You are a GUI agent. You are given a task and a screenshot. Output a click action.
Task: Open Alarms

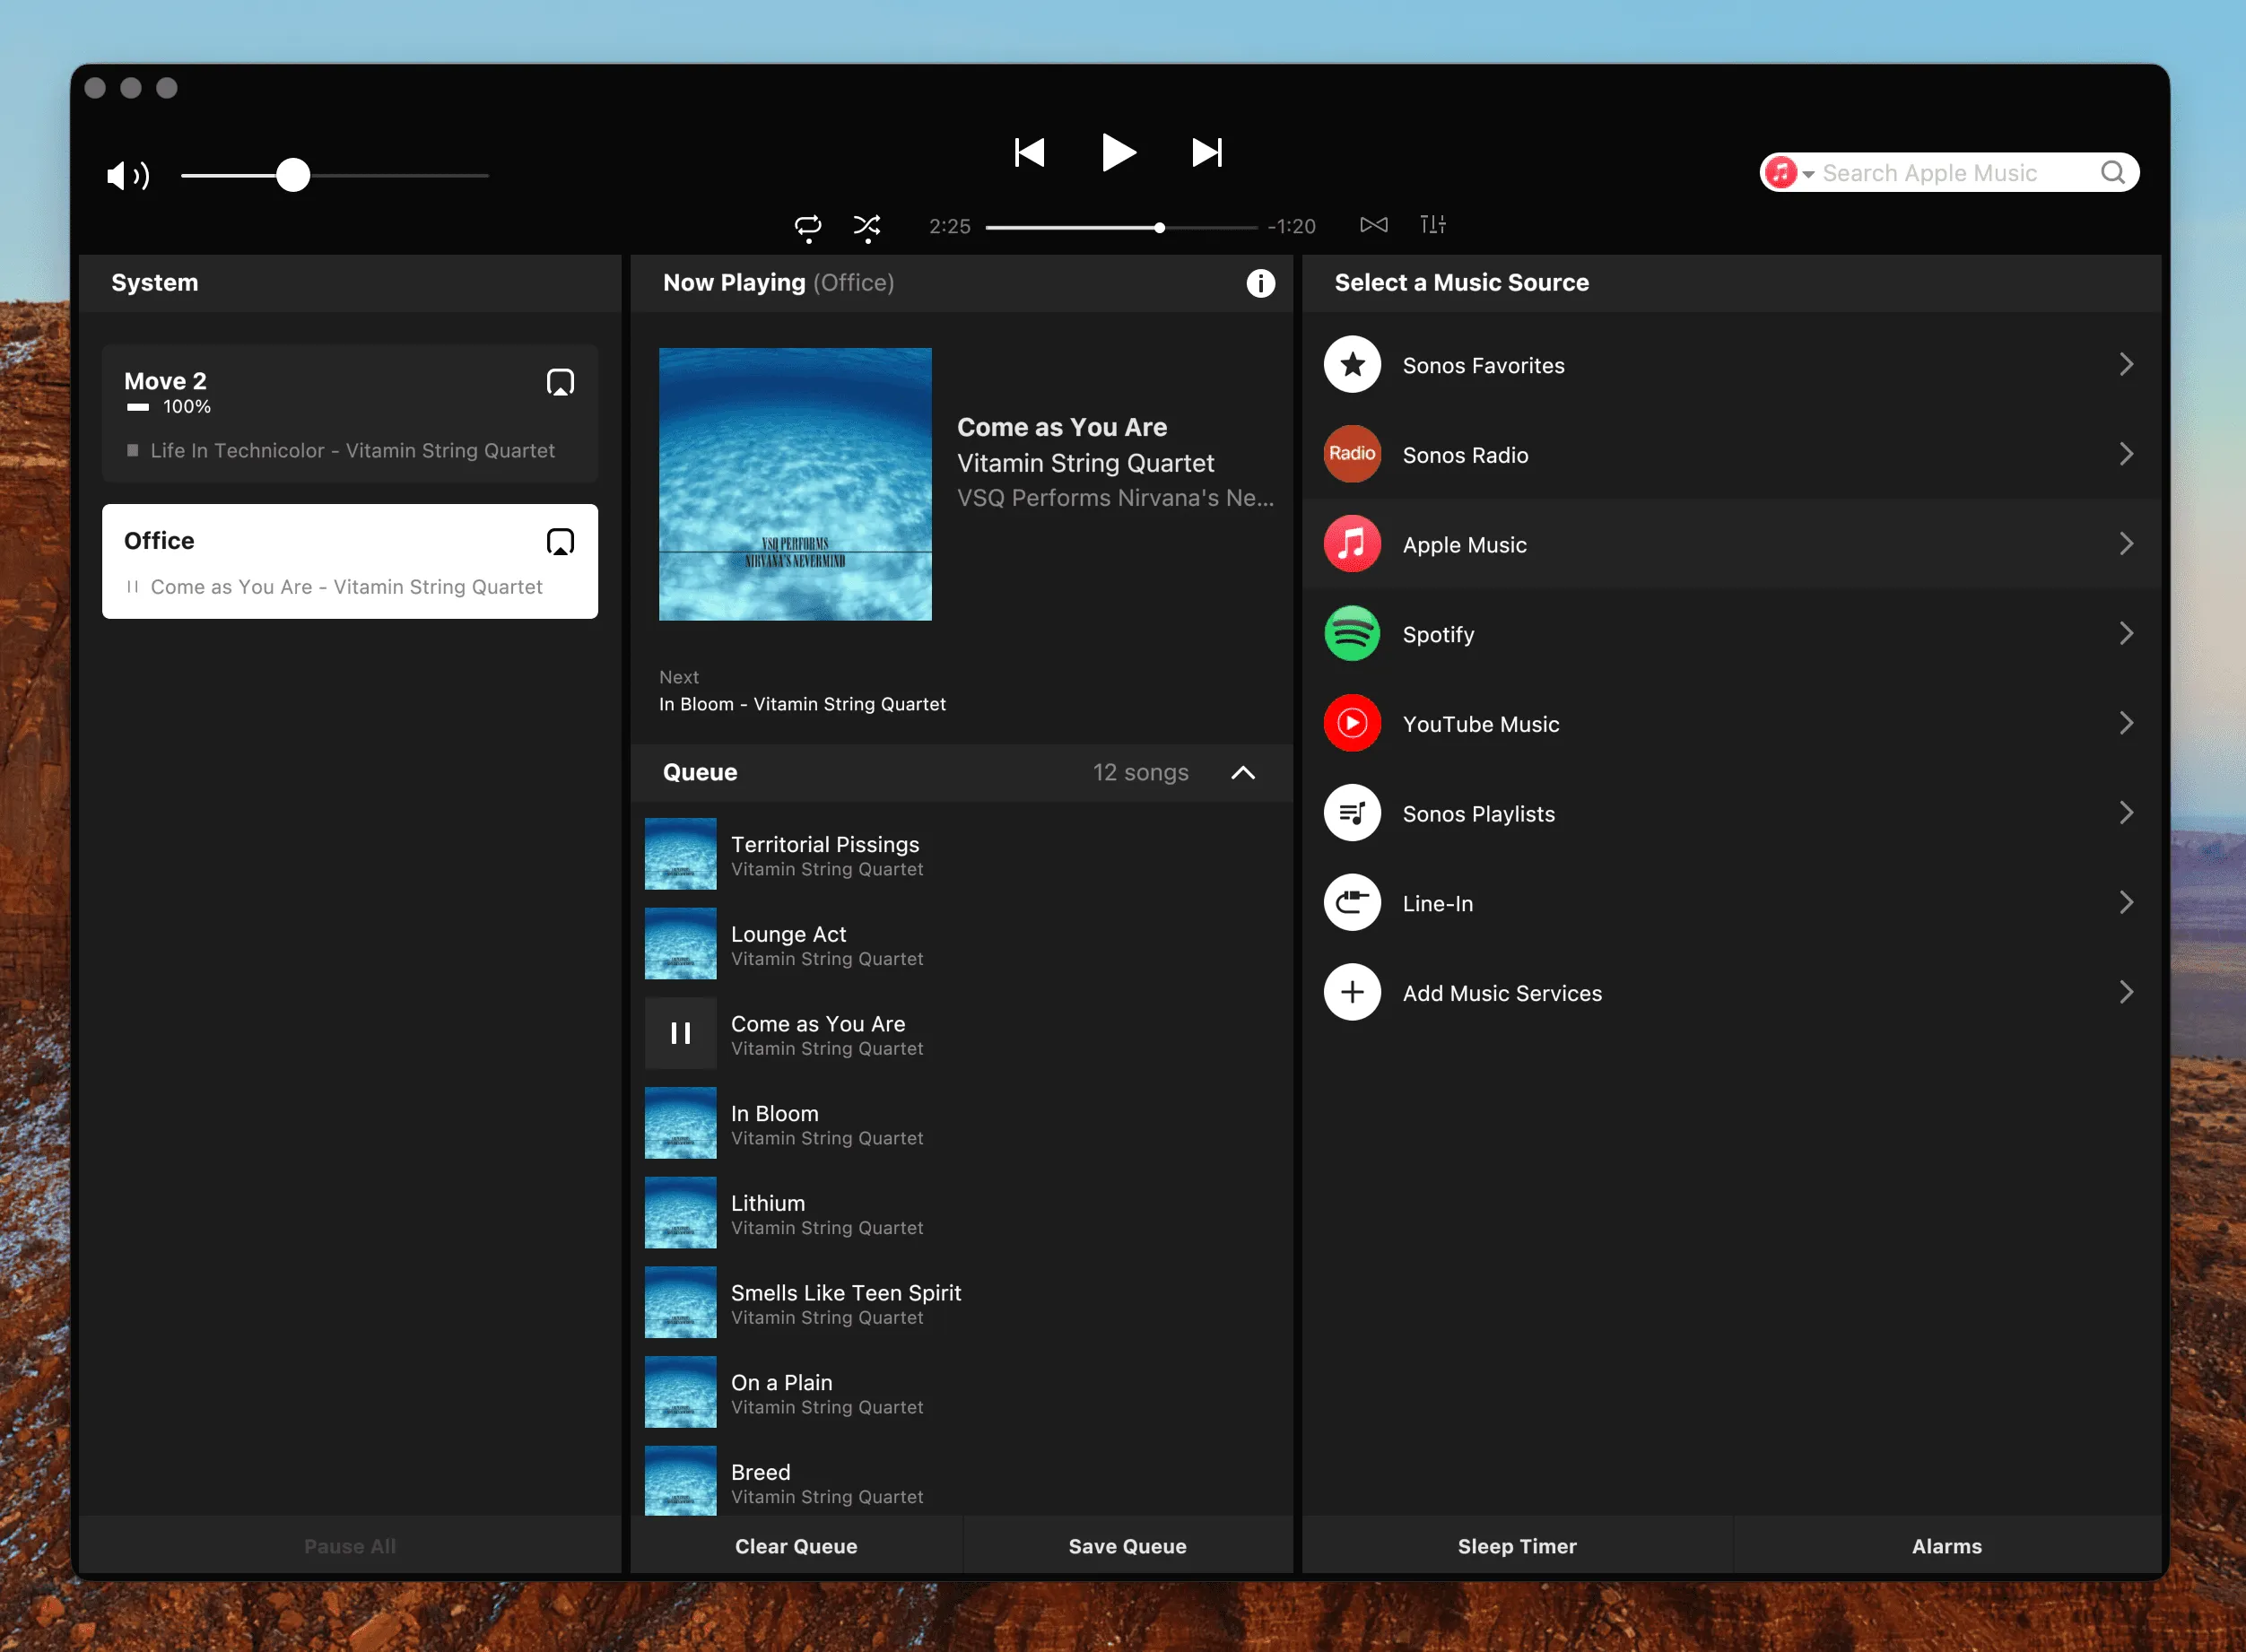pos(1946,1546)
